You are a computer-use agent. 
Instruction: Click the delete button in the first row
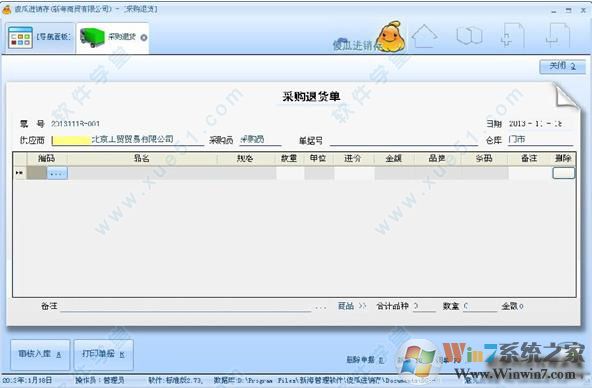[x=563, y=173]
